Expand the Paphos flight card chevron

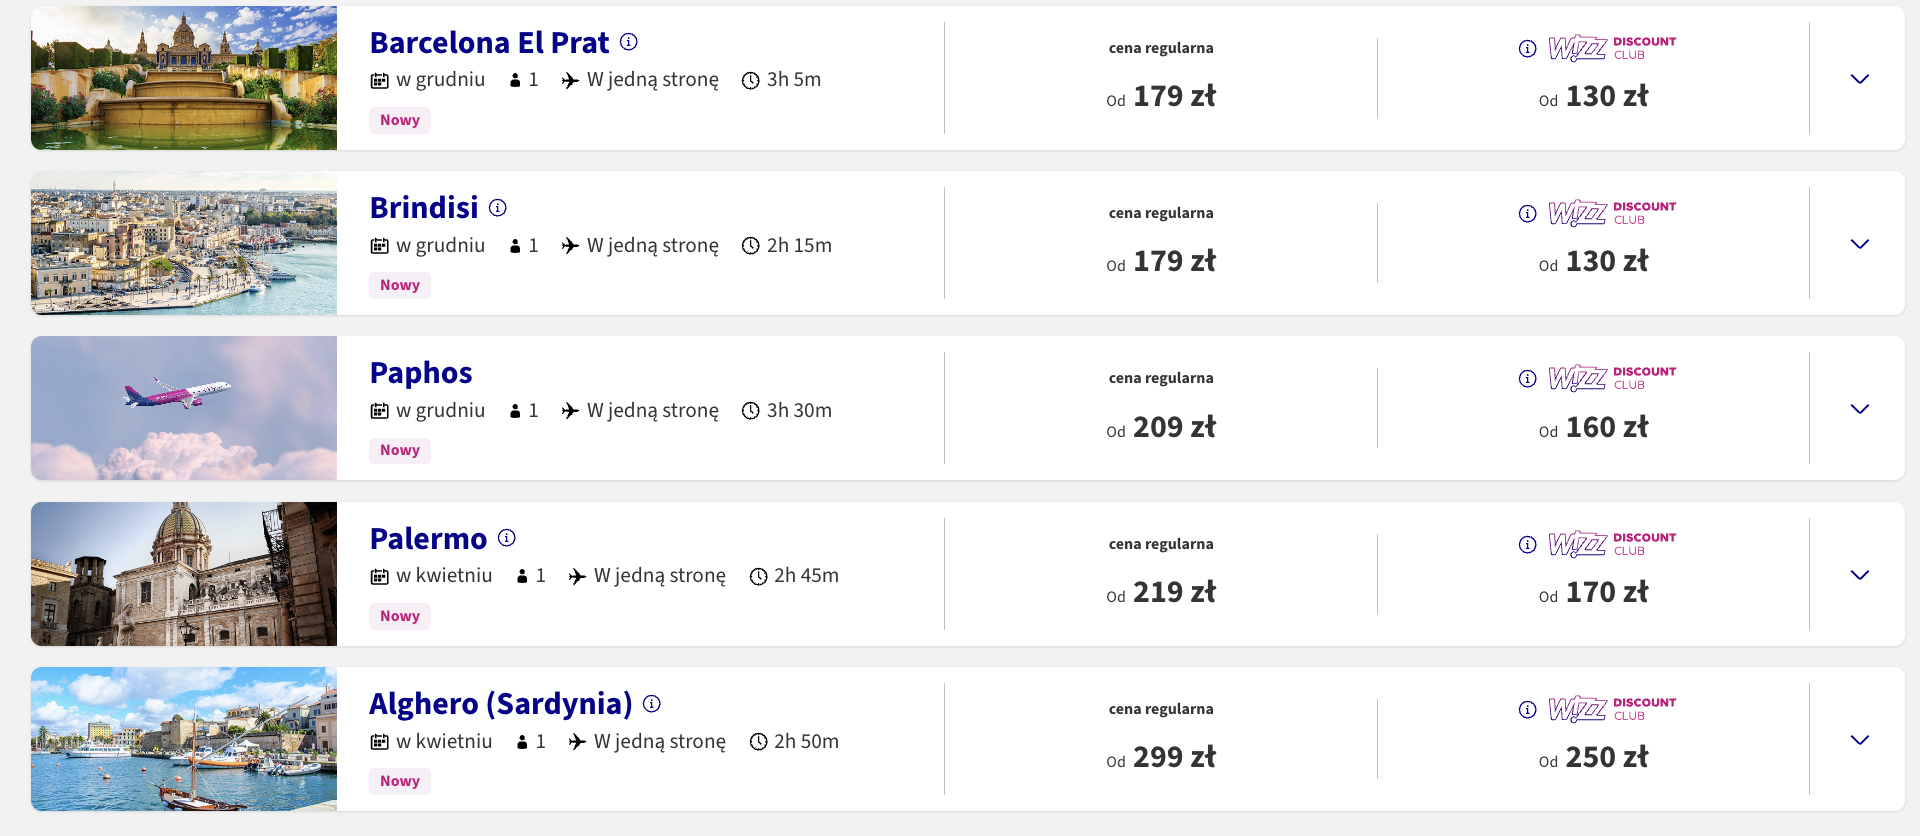point(1860,409)
